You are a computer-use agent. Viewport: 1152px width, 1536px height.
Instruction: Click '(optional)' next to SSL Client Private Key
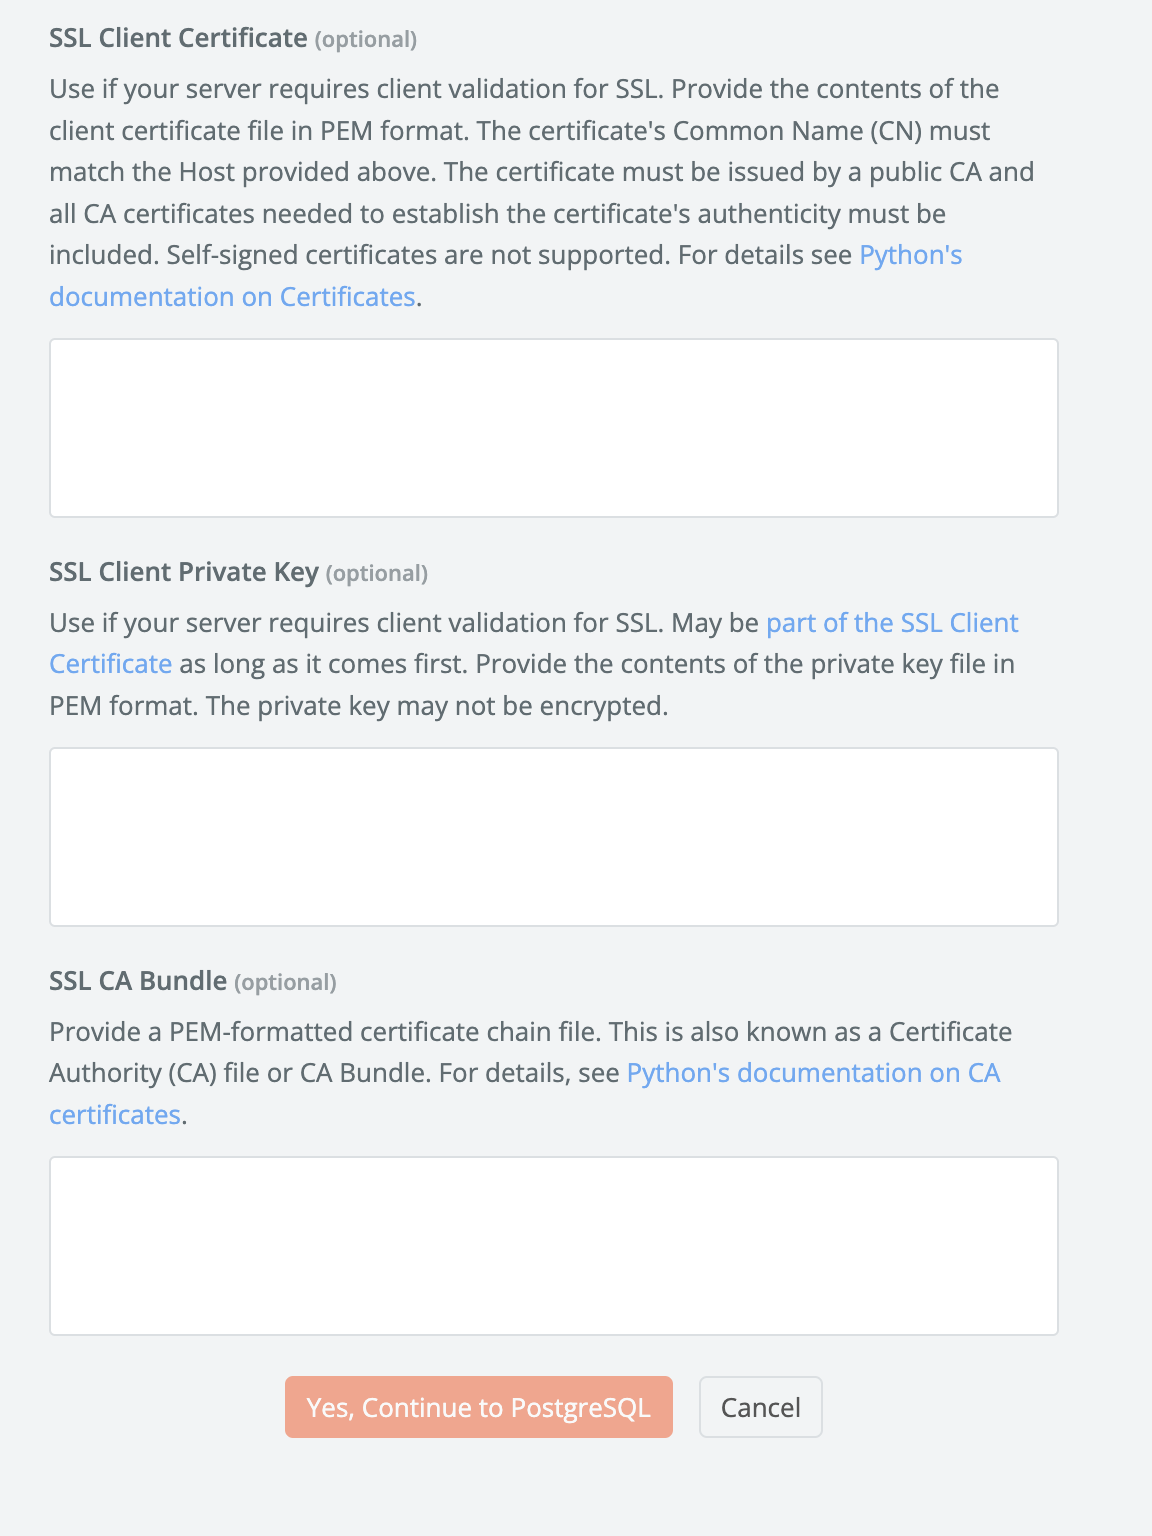click(x=377, y=574)
